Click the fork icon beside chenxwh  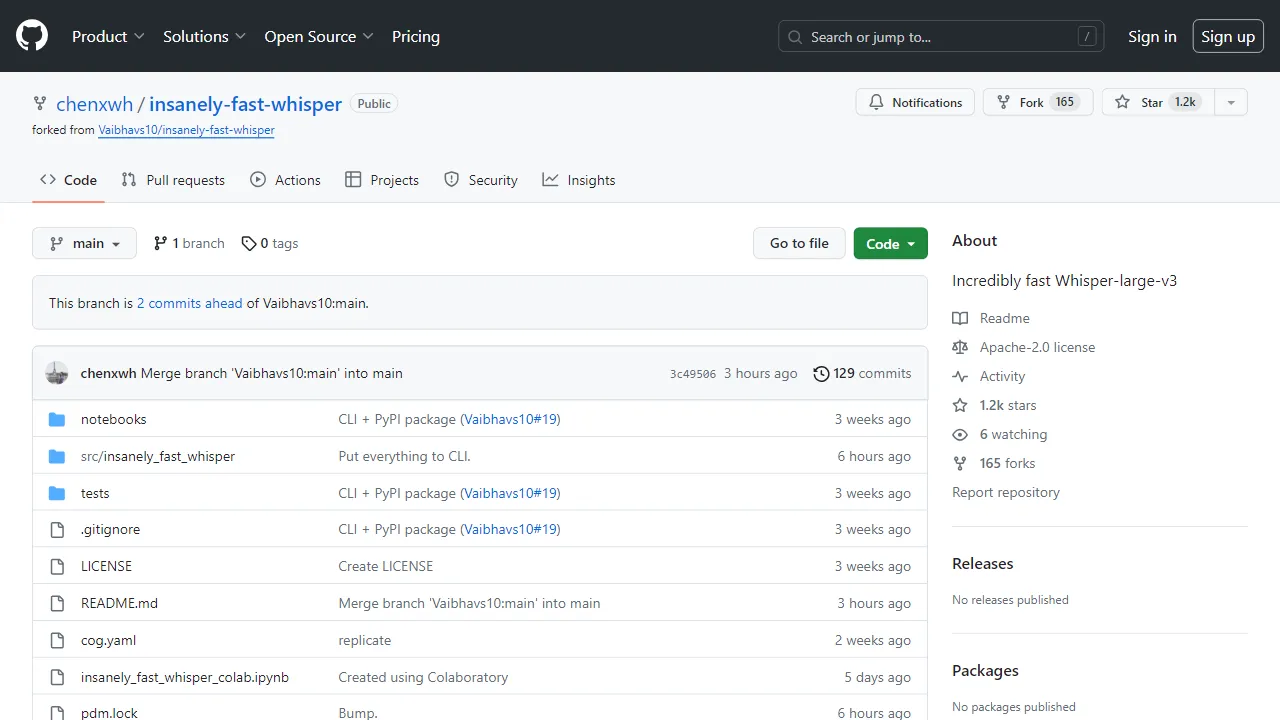click(40, 103)
